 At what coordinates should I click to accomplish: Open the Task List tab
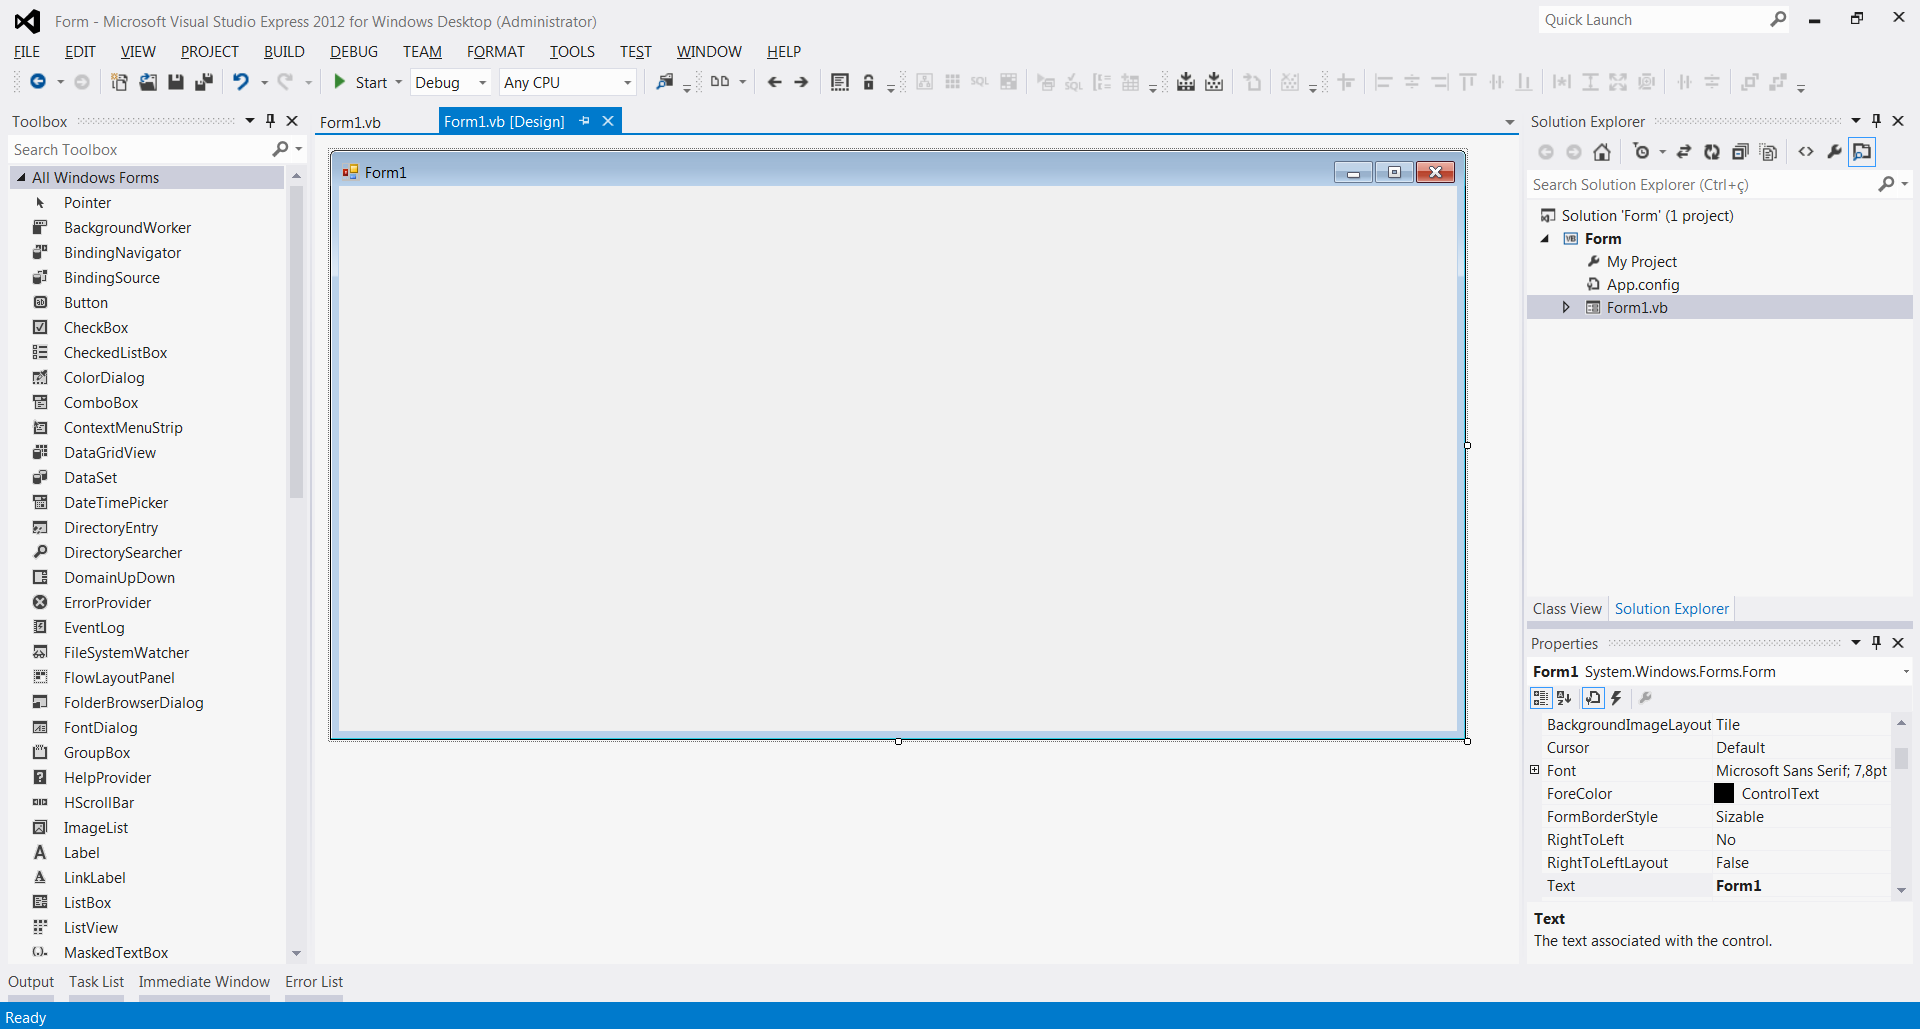96,982
